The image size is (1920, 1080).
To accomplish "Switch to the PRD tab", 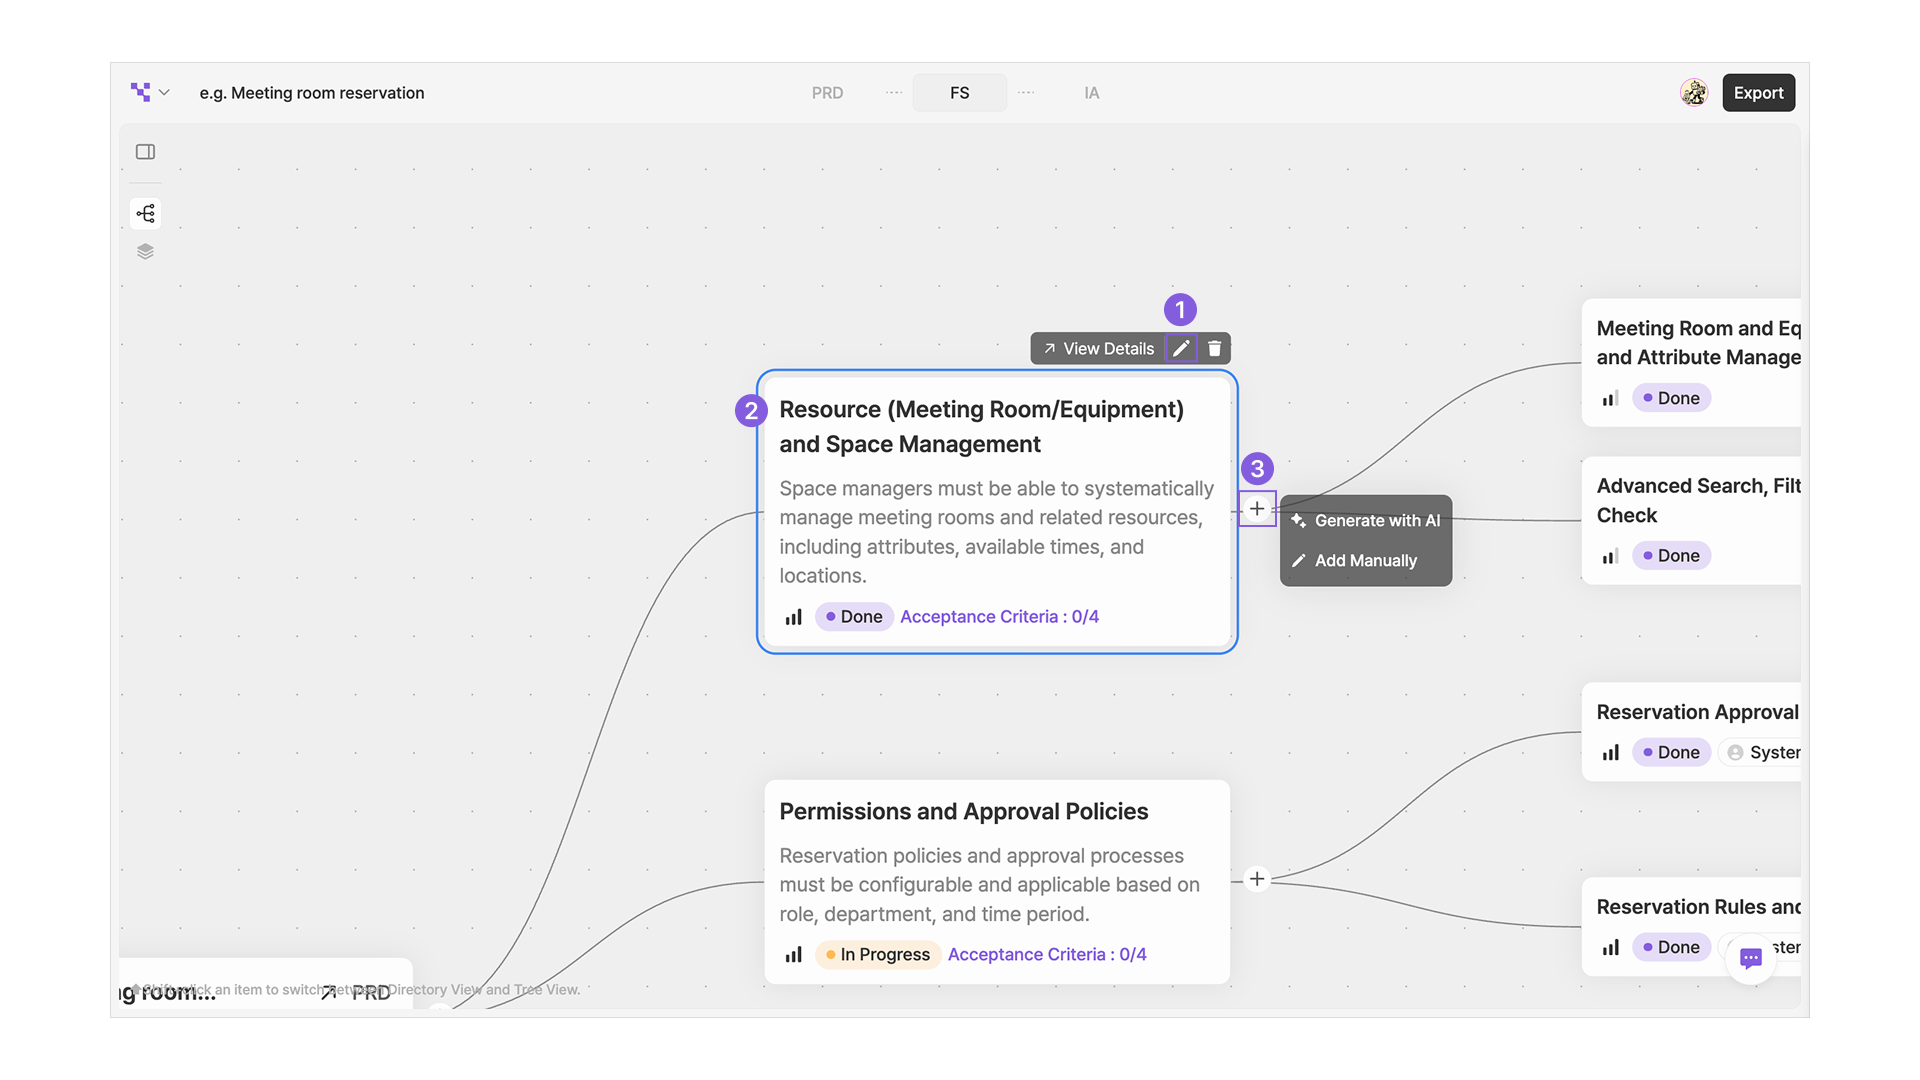I will click(x=827, y=93).
